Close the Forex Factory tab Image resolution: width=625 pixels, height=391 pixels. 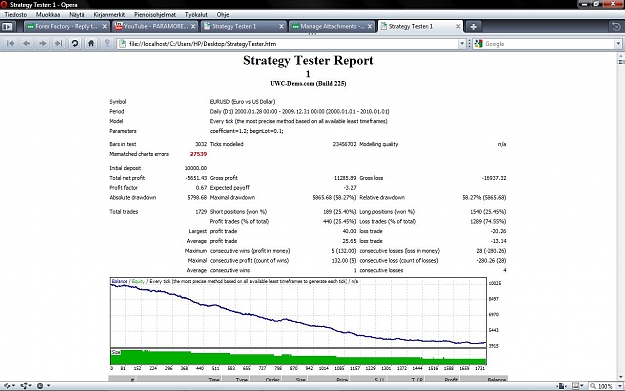tap(104, 26)
